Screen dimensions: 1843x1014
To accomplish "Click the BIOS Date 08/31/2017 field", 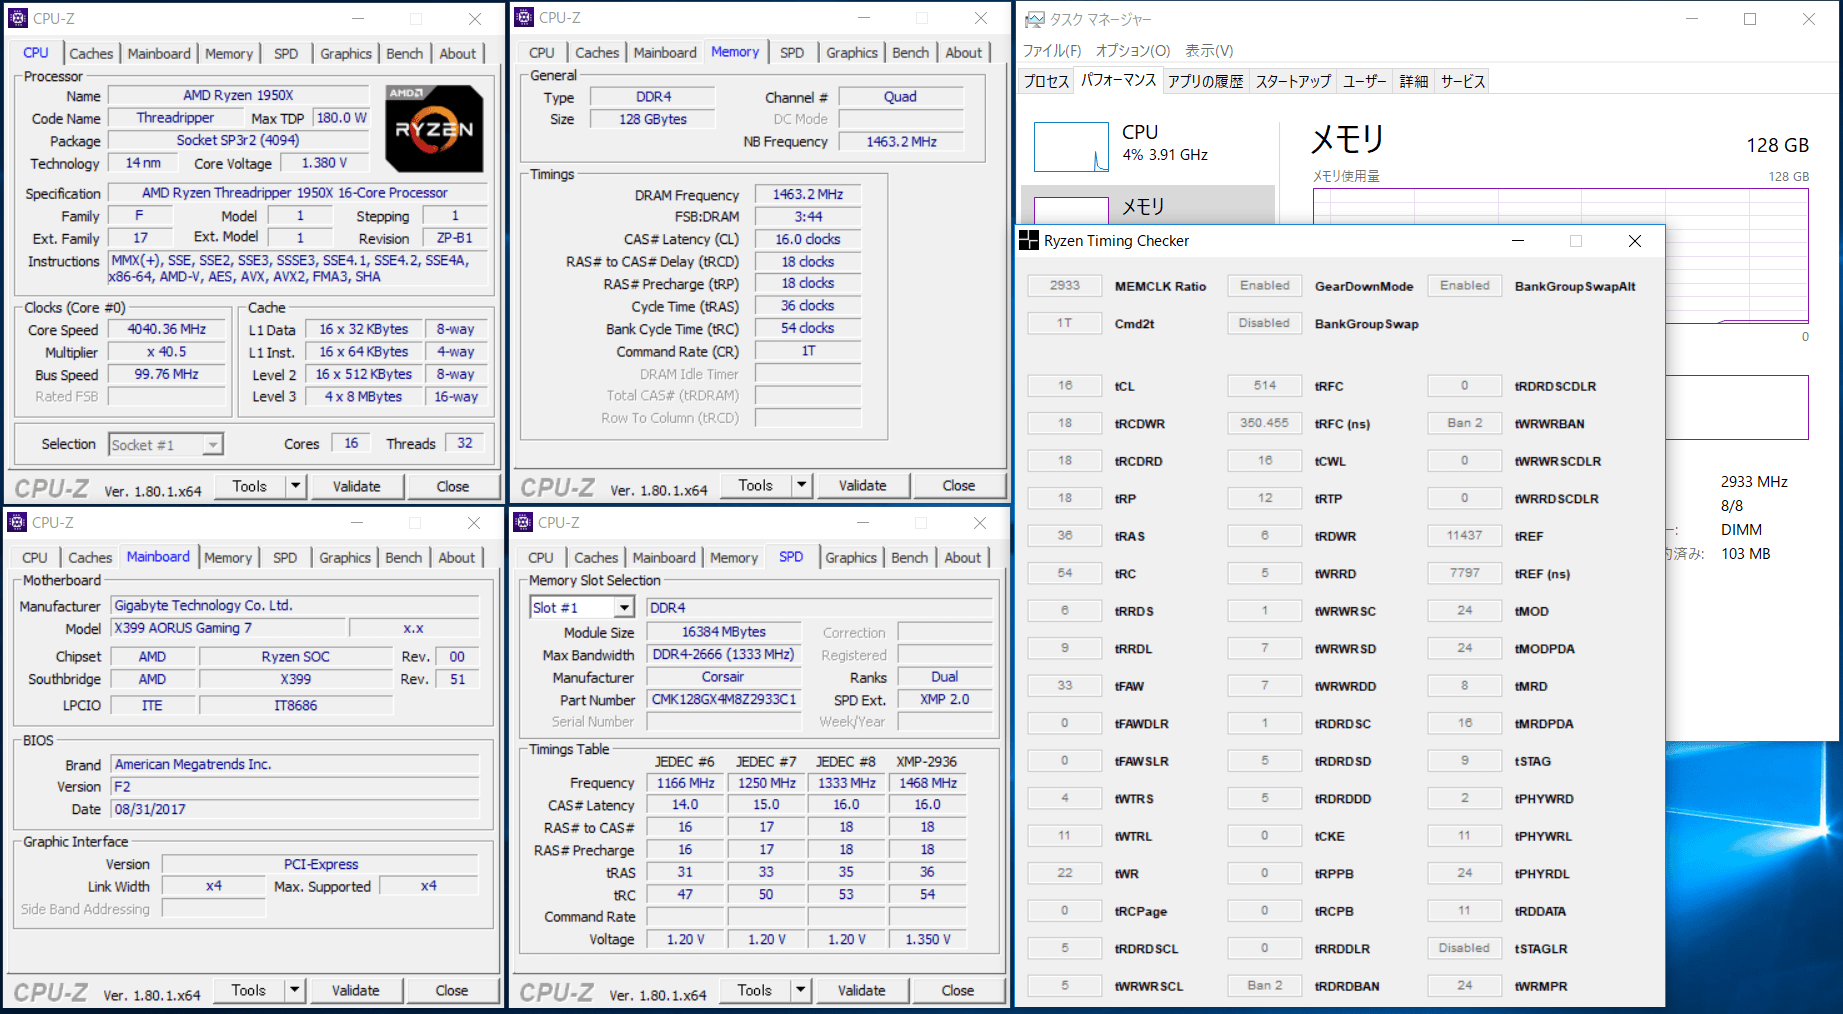I will pos(295,809).
